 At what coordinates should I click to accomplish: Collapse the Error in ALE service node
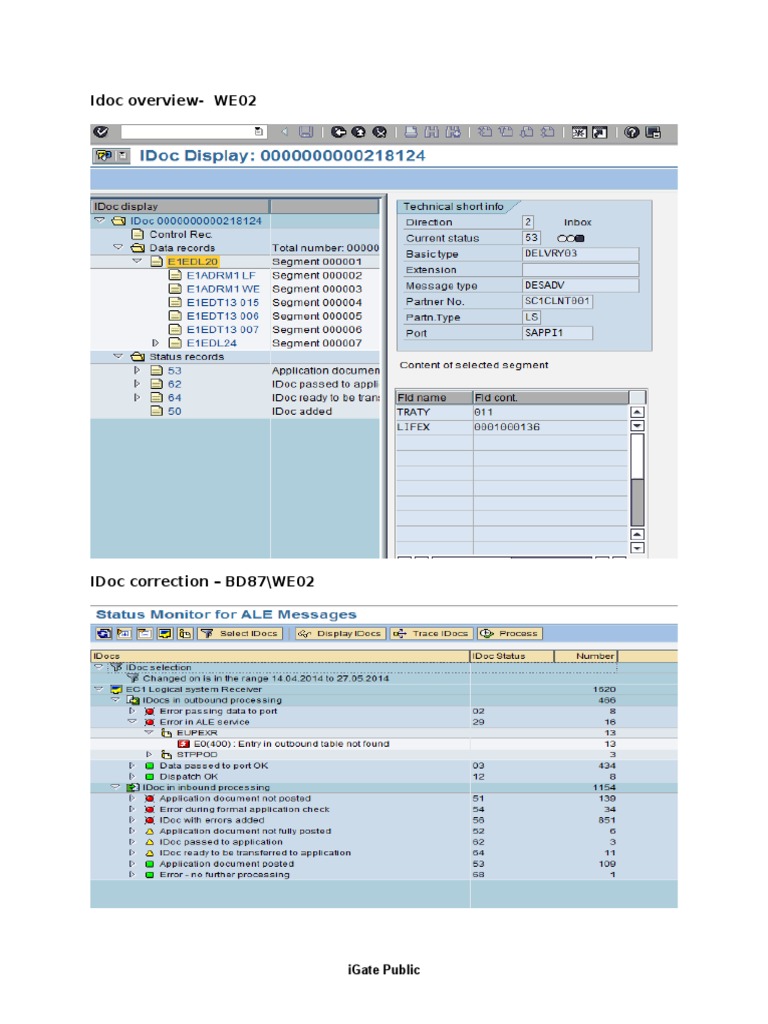132,722
